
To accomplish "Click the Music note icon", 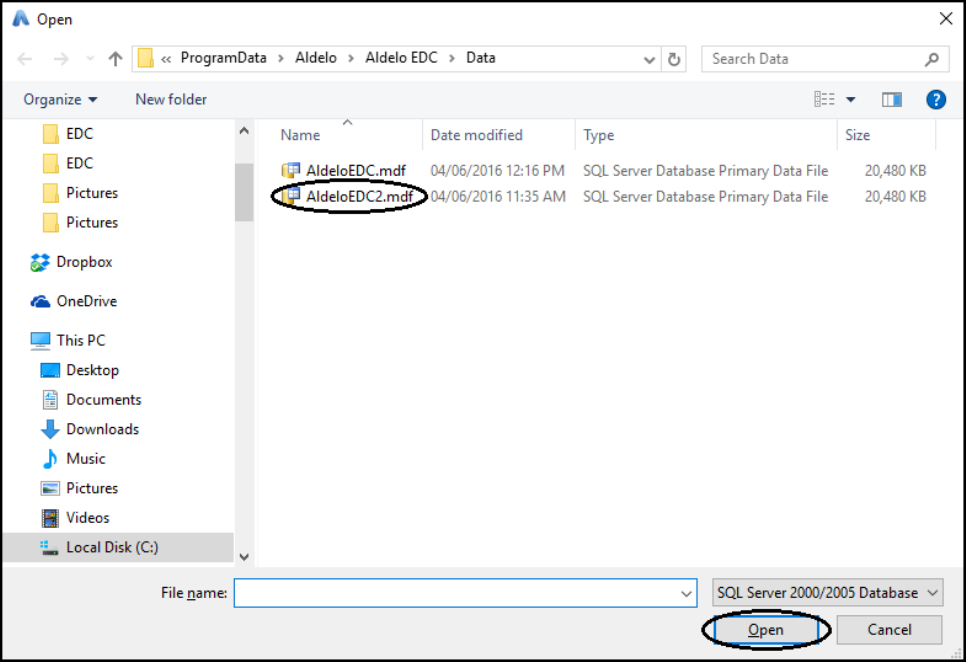I will [x=50, y=459].
